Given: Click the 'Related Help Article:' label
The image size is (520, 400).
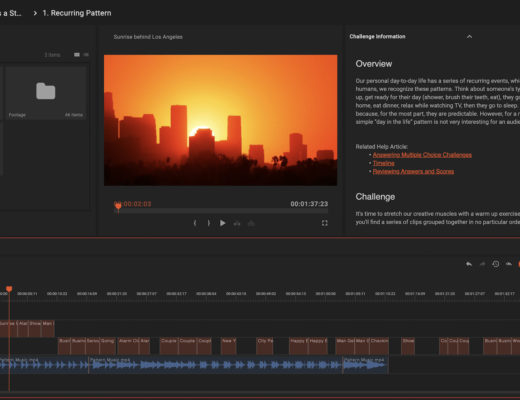Looking at the screenshot, I should tap(382, 147).
